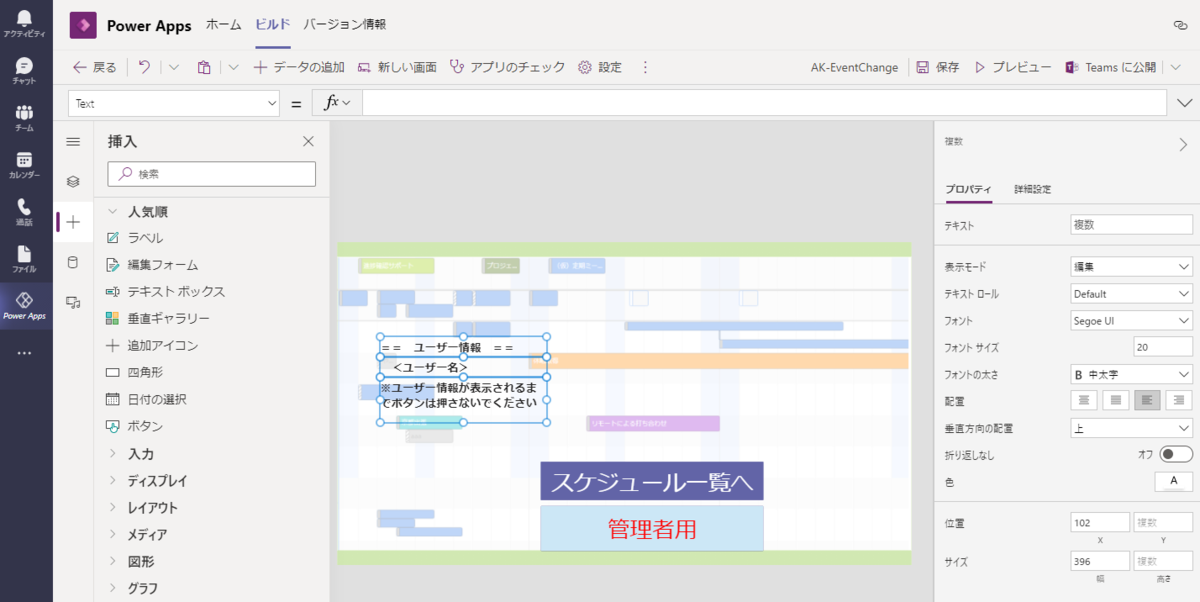Open the tree view panel icon
Viewport: 1200px width, 602px height.
[x=73, y=182]
